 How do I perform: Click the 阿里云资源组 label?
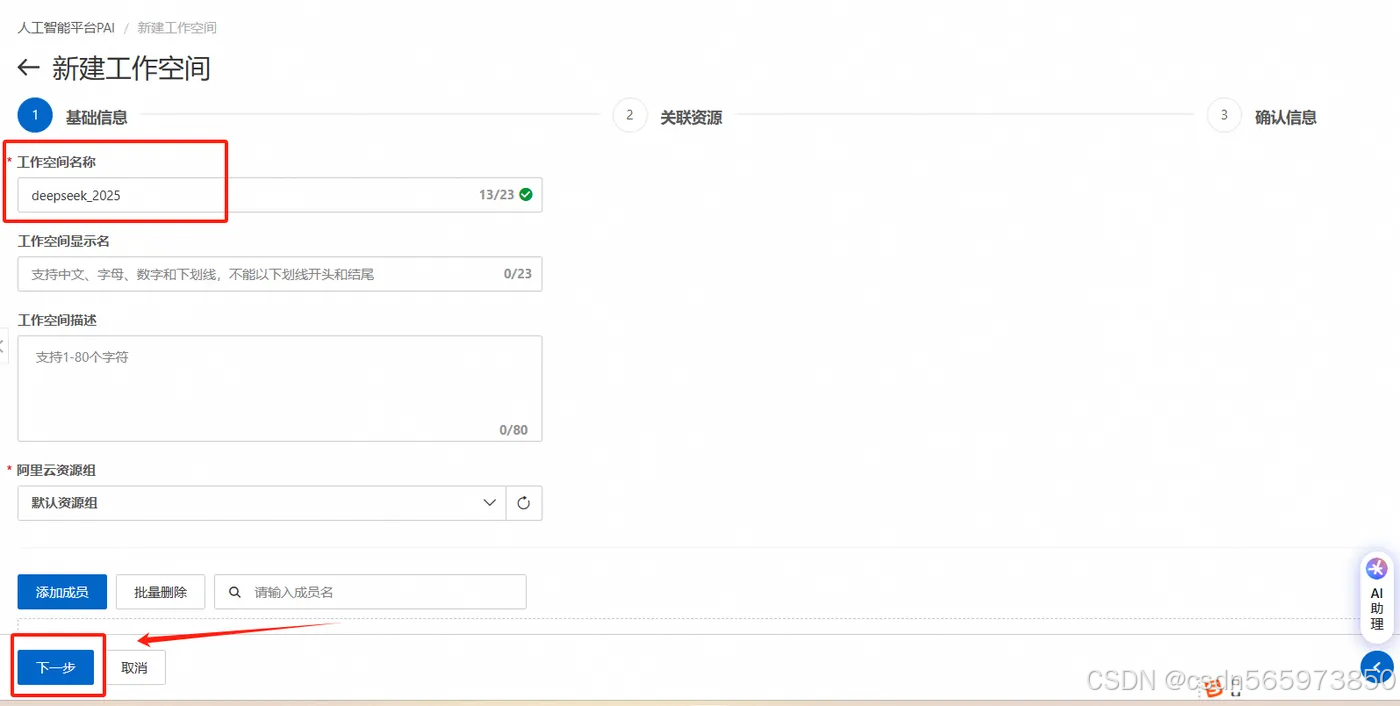point(56,470)
